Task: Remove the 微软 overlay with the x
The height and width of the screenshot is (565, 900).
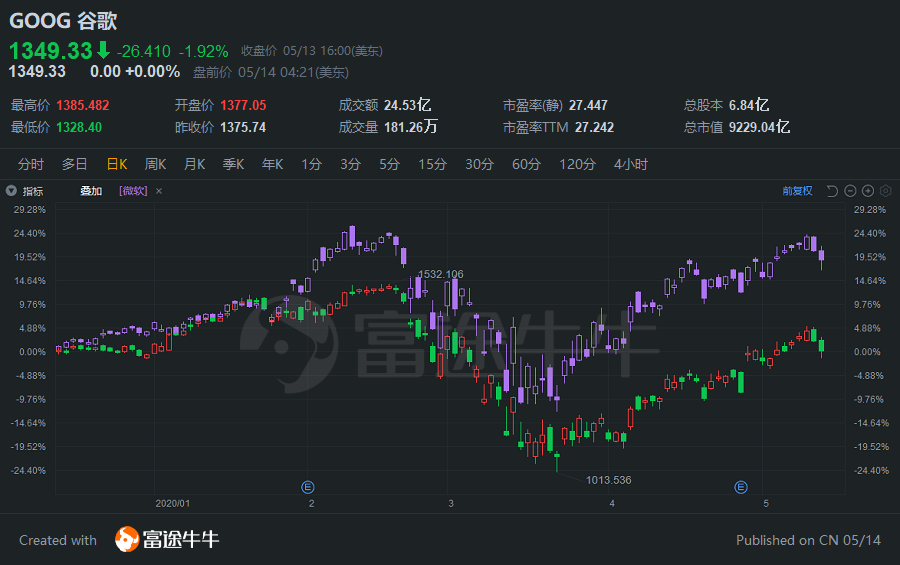Action: (159, 191)
